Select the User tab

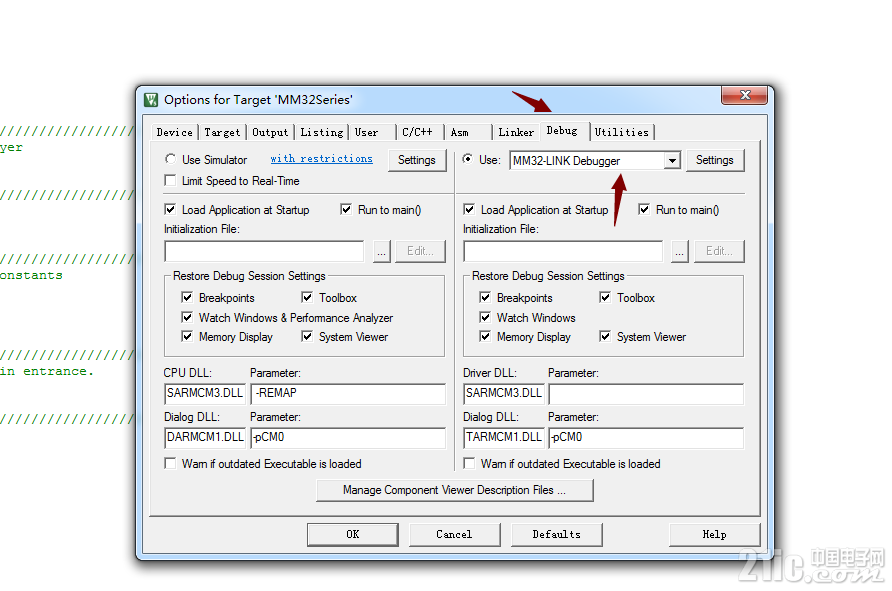point(366,132)
